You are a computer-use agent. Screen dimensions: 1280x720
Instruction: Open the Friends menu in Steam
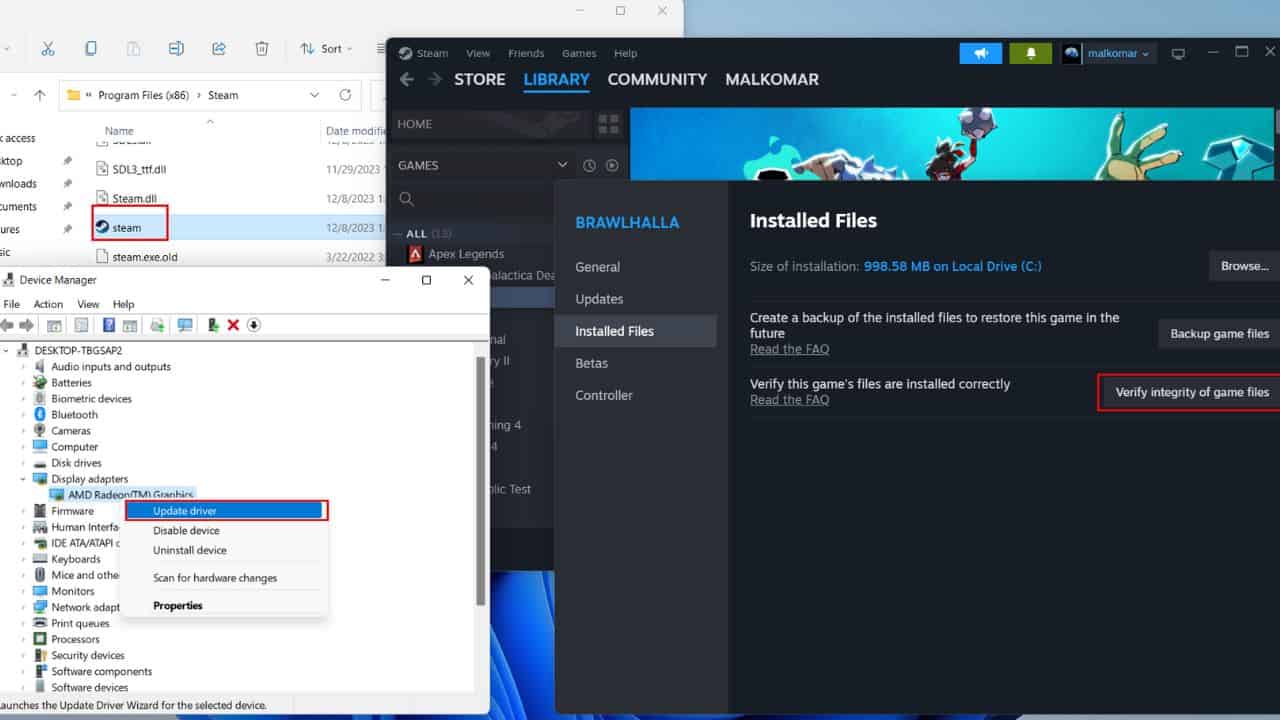point(526,53)
